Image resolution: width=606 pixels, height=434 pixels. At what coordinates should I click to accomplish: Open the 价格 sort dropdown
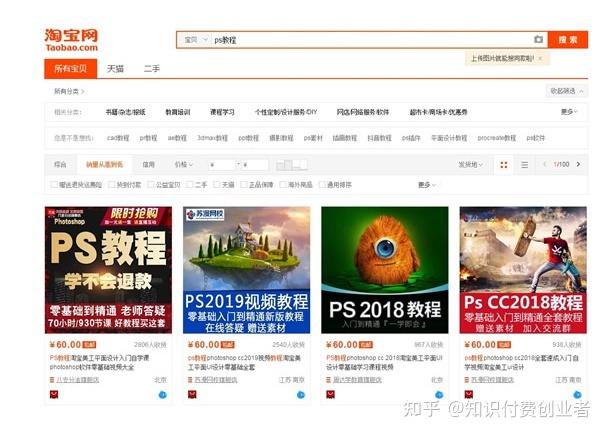[184, 164]
